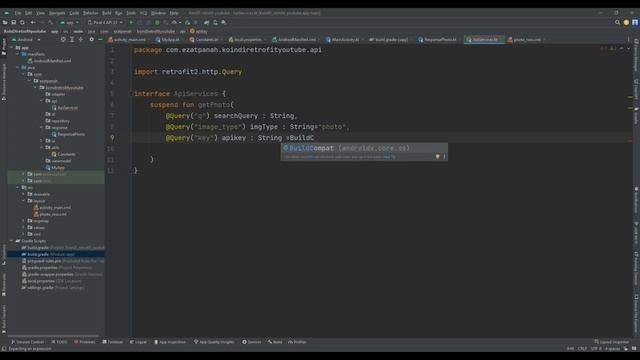Open the Layout Inspector tool window
This screenshot has width=640, height=360.
pos(611,342)
